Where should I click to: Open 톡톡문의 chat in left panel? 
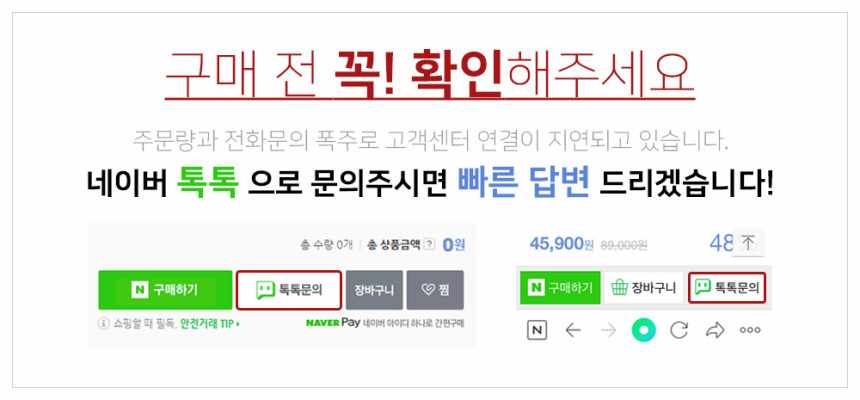tap(289, 290)
